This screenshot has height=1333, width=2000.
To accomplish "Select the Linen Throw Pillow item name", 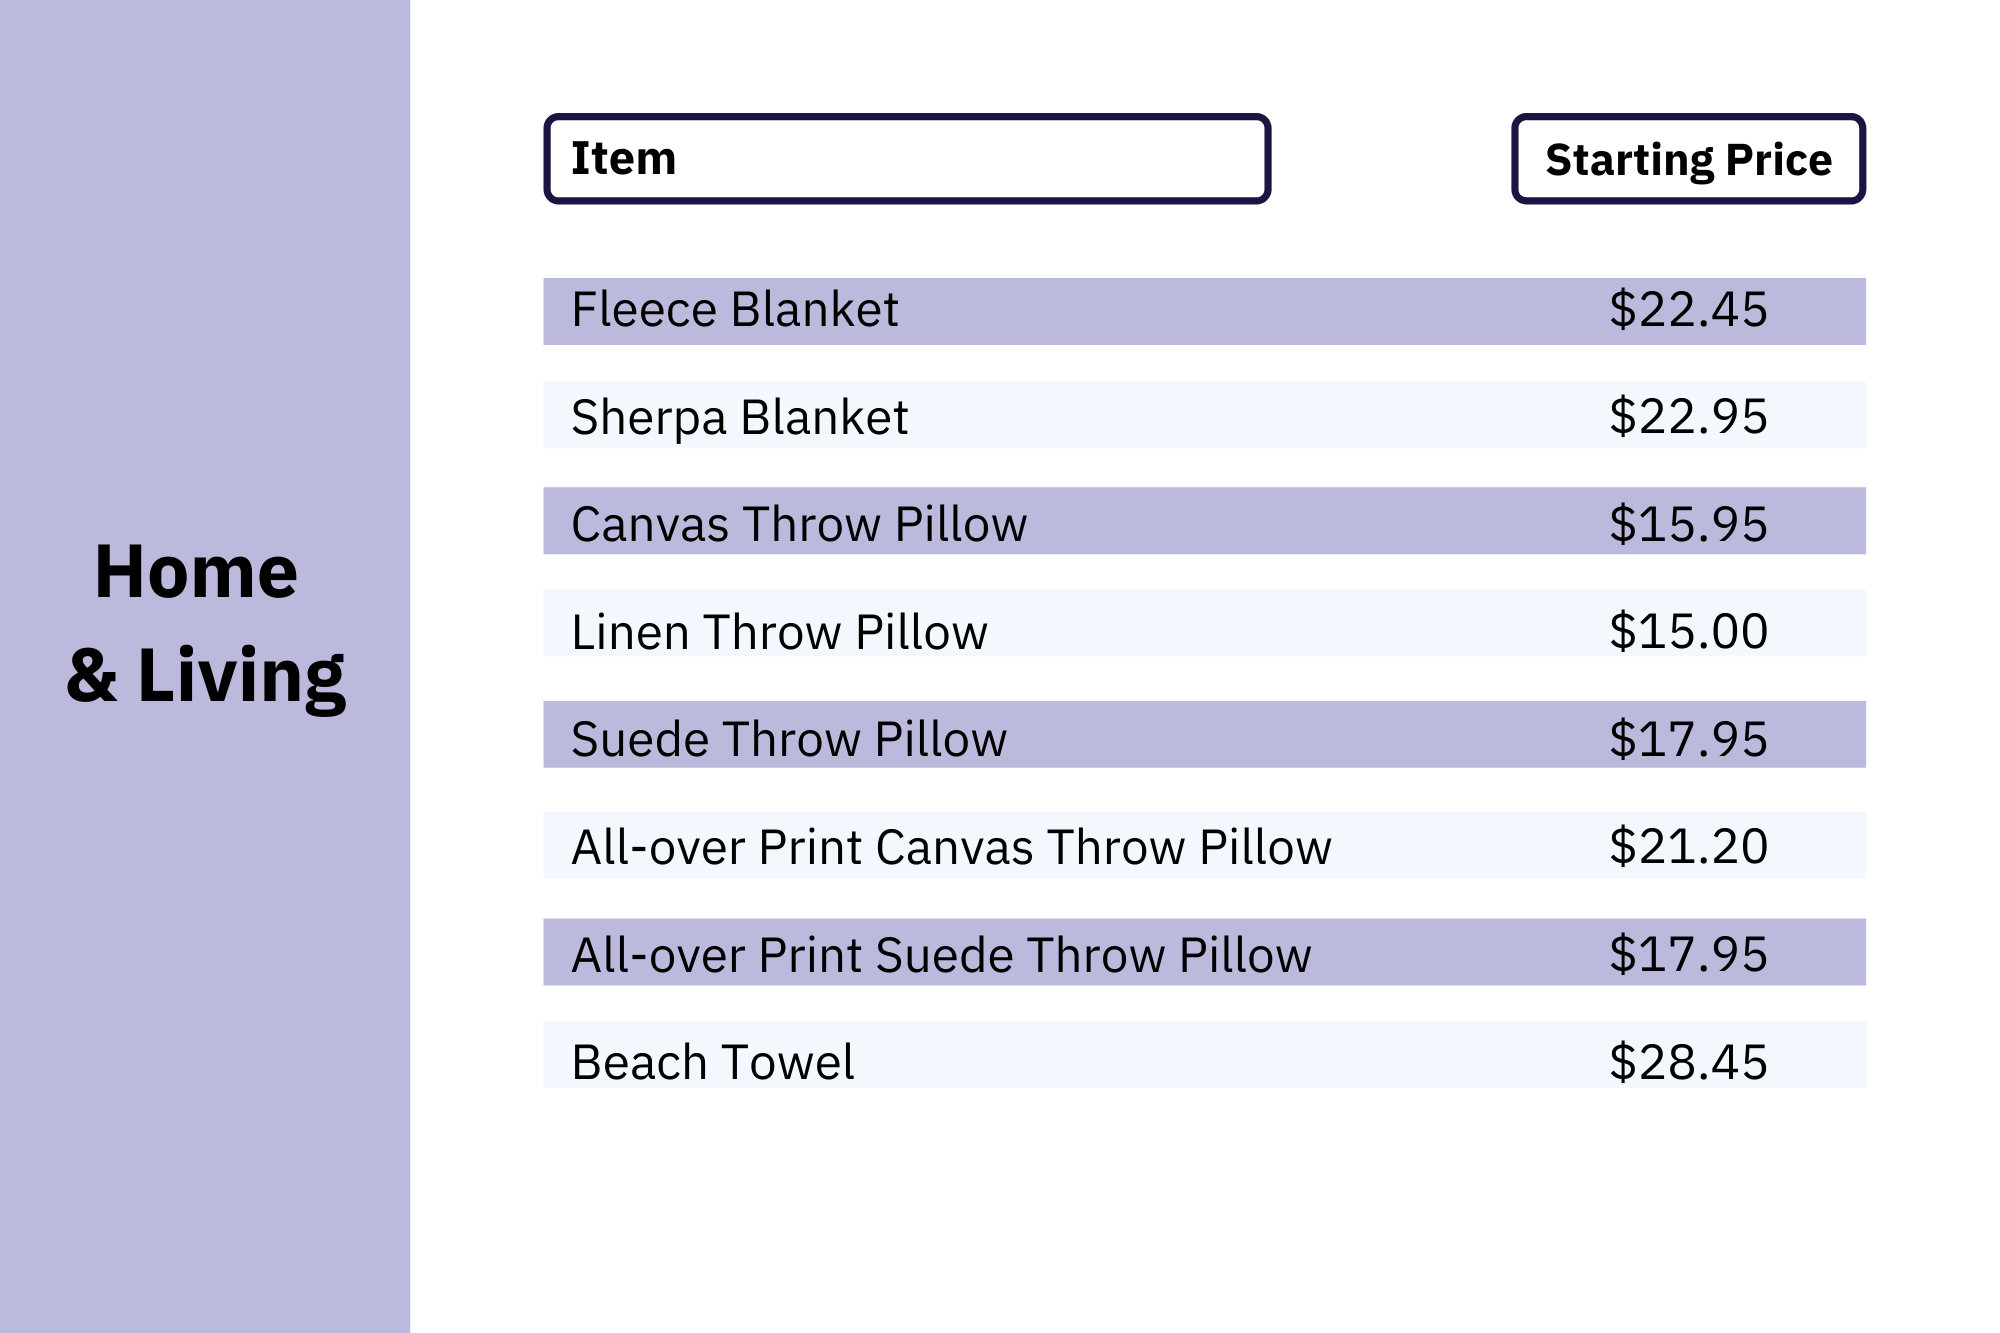I will coord(779,632).
